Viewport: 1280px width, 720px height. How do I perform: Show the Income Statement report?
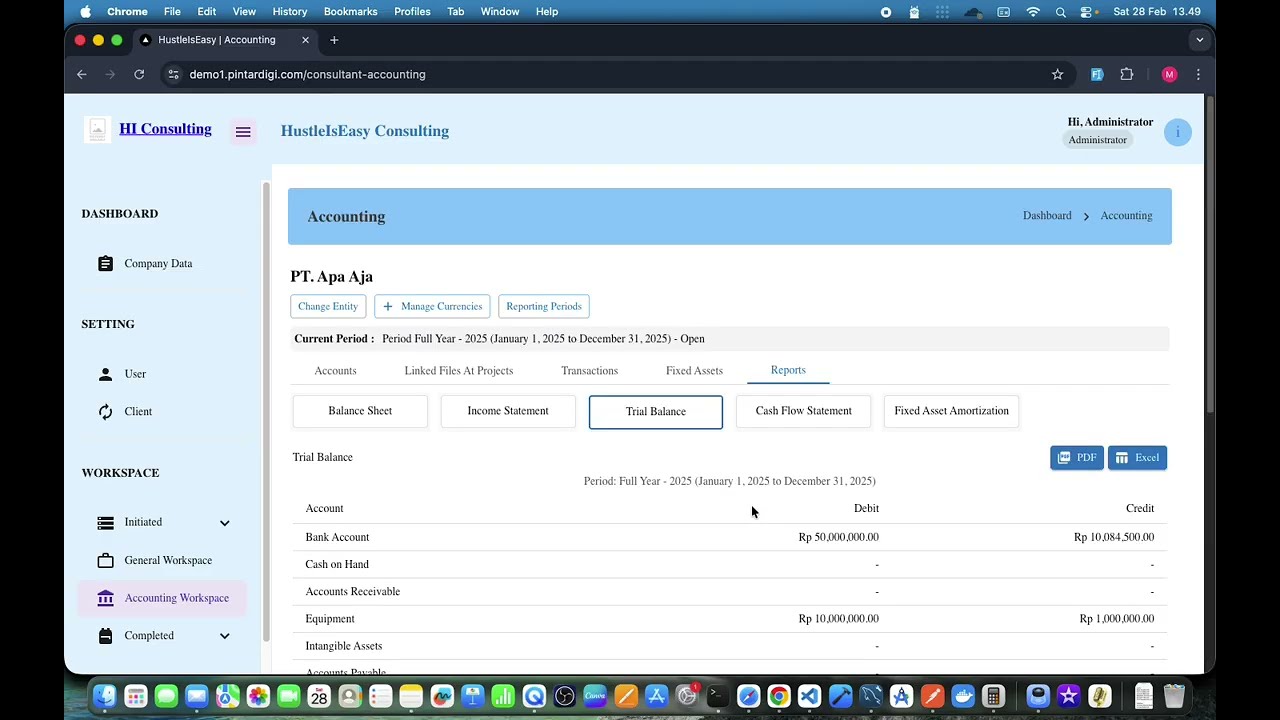coord(508,411)
